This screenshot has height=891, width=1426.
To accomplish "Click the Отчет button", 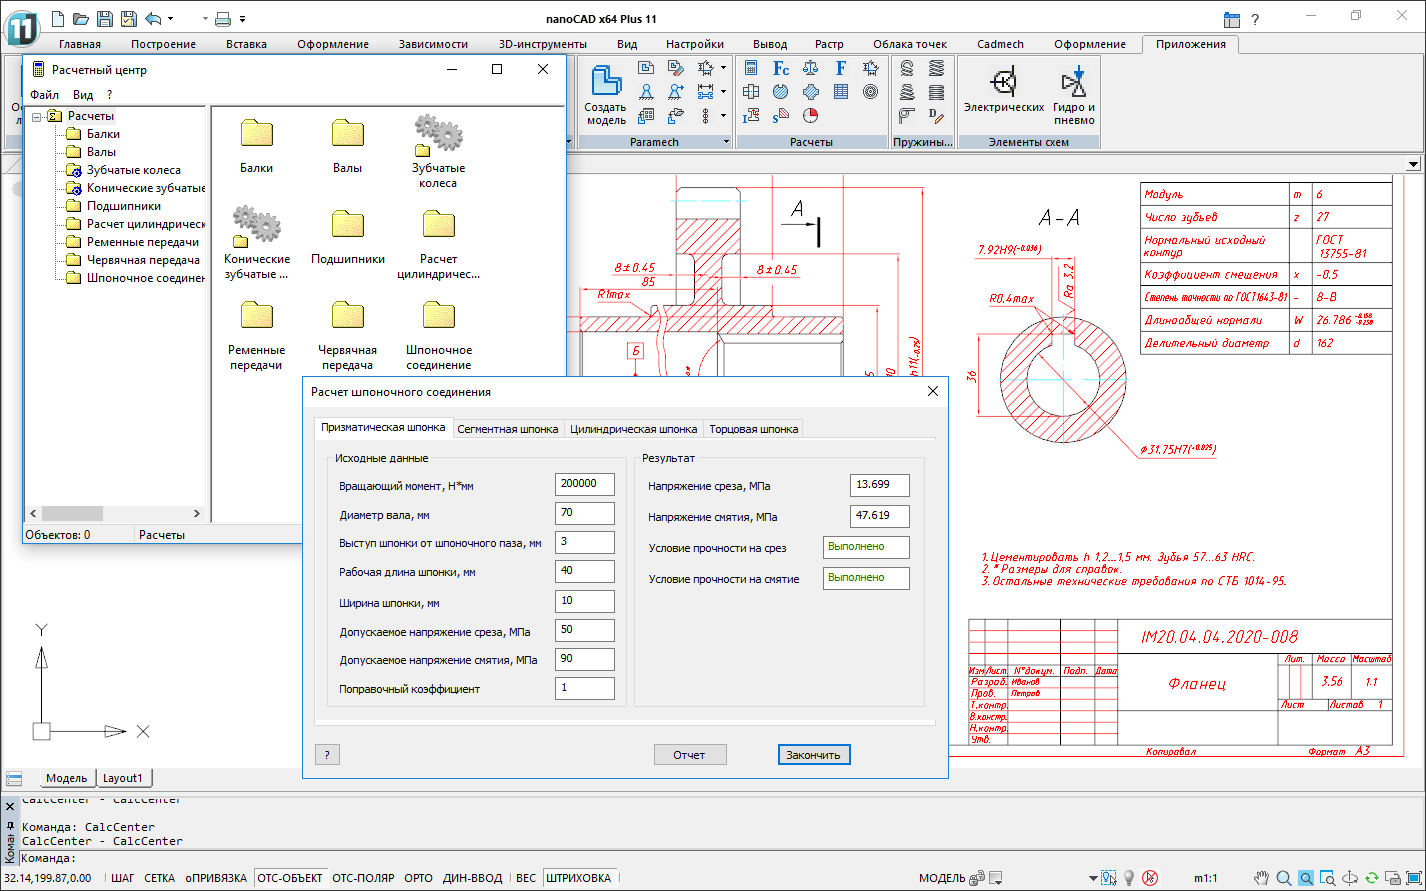I will [689, 755].
